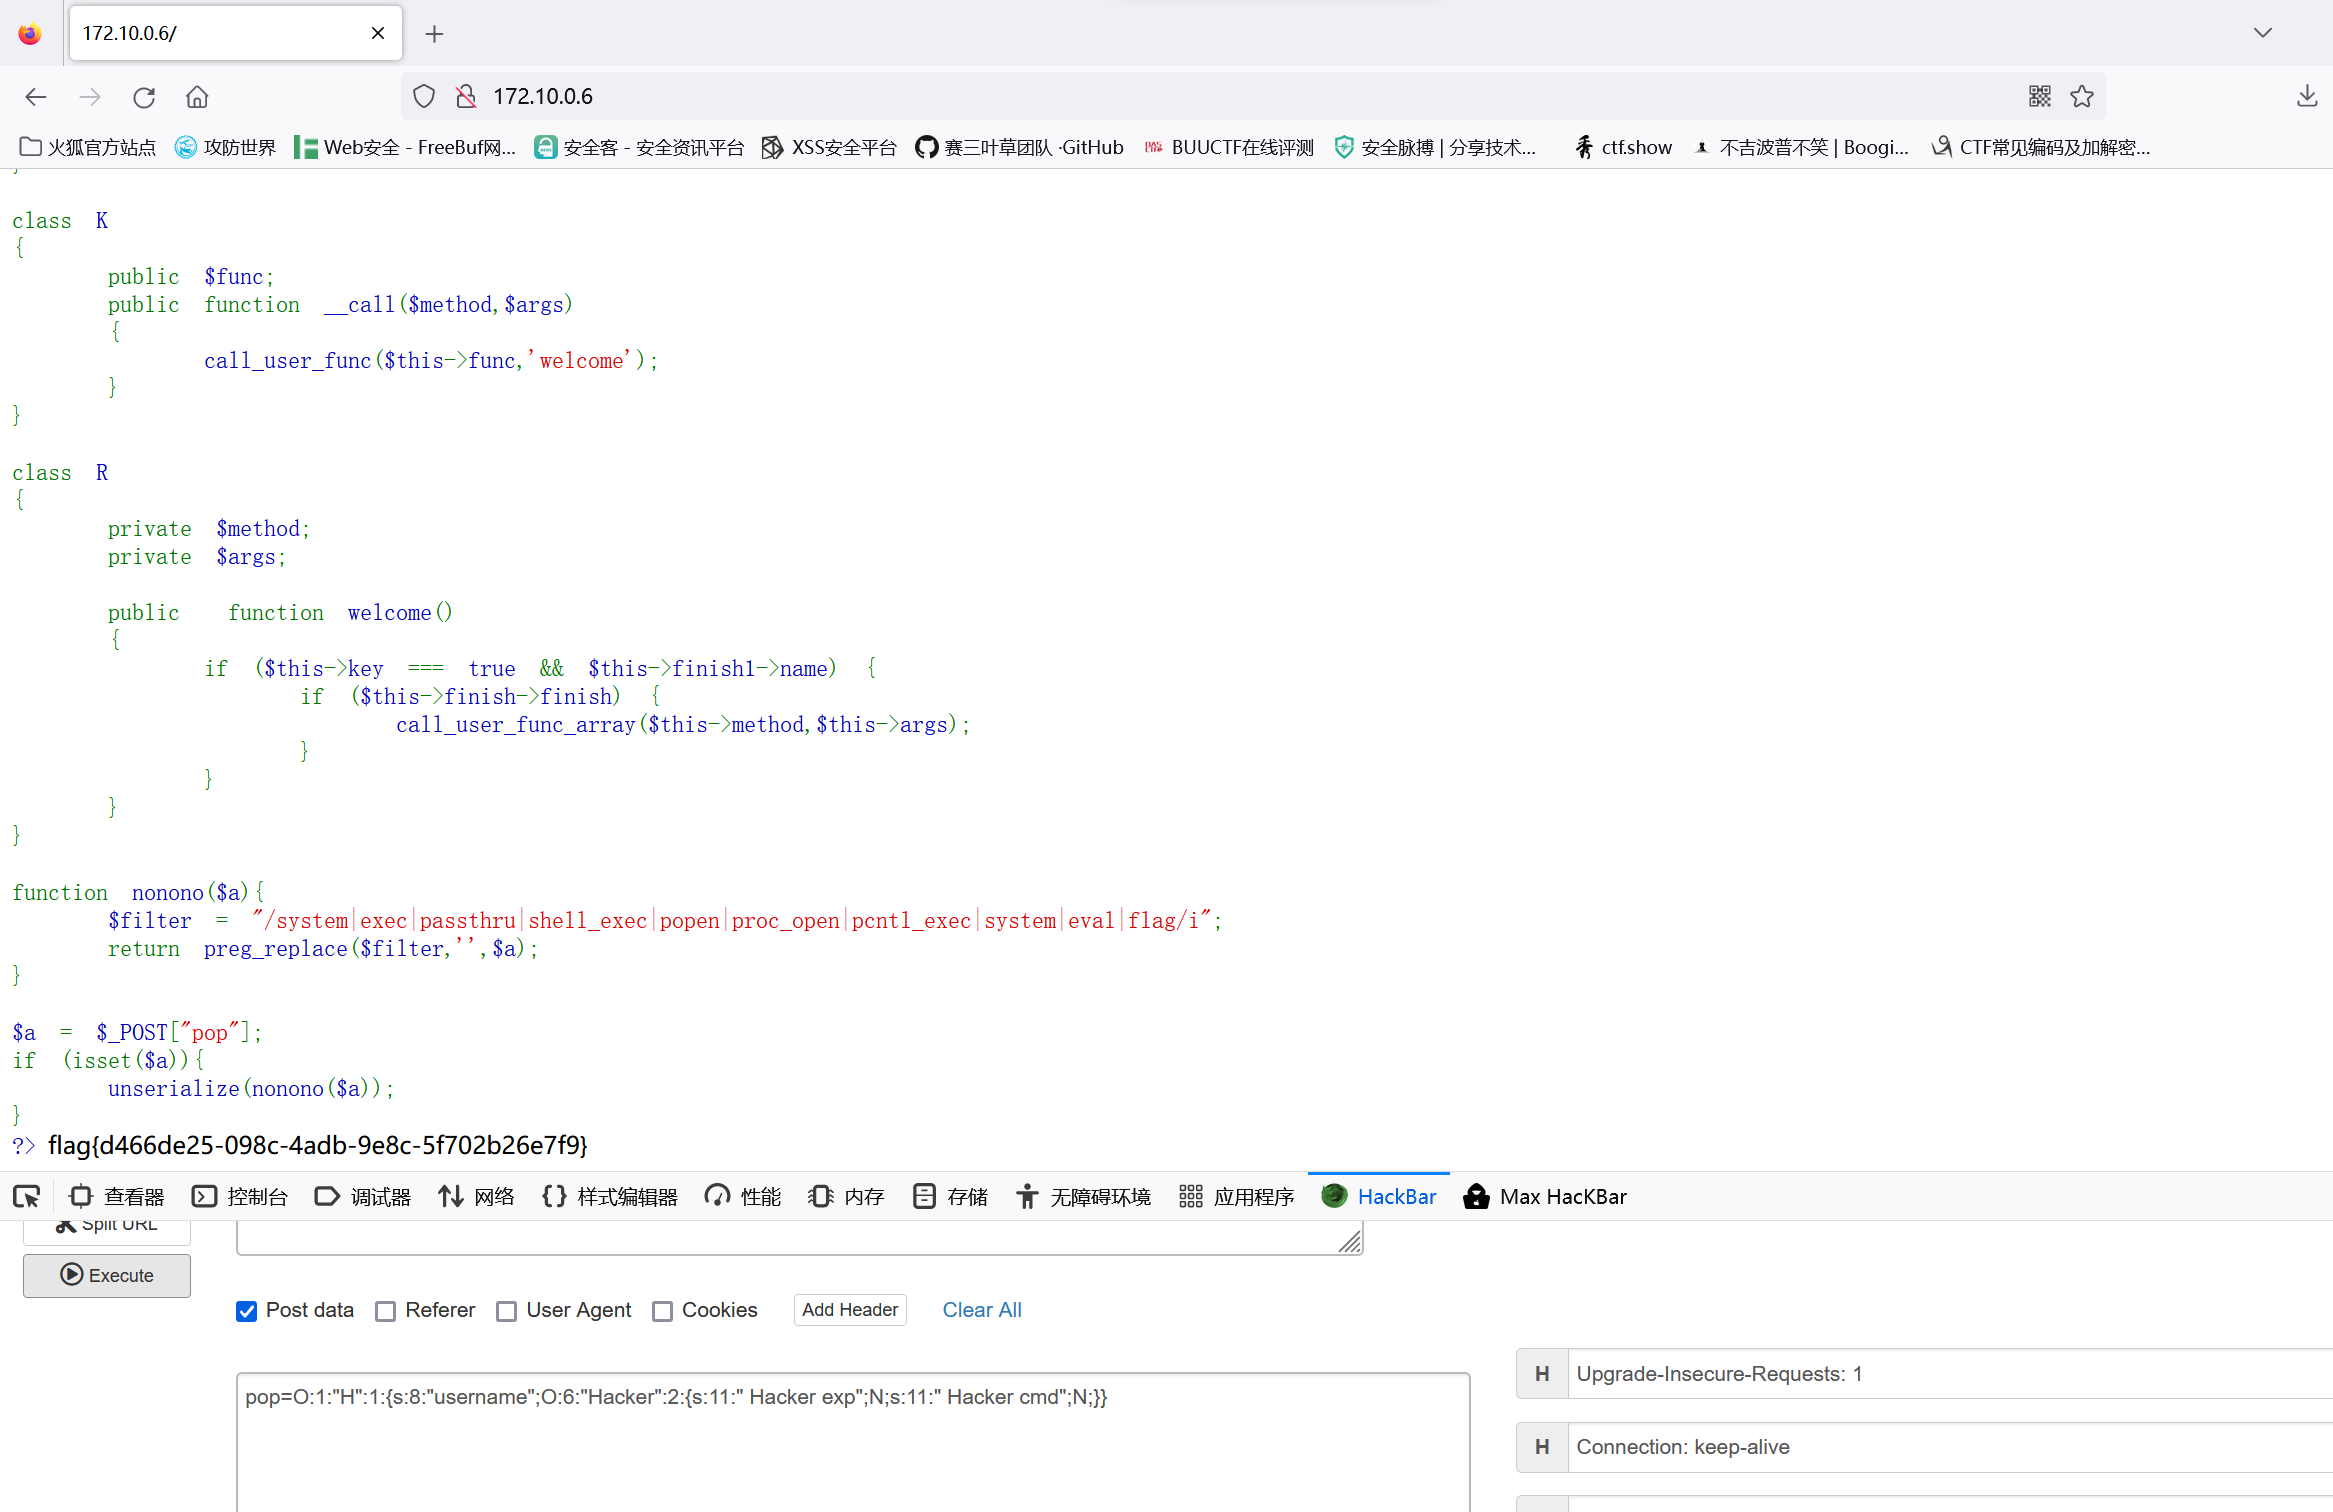
Task: Open the BUUCTF在线评测 bookmark
Action: tap(1229, 147)
